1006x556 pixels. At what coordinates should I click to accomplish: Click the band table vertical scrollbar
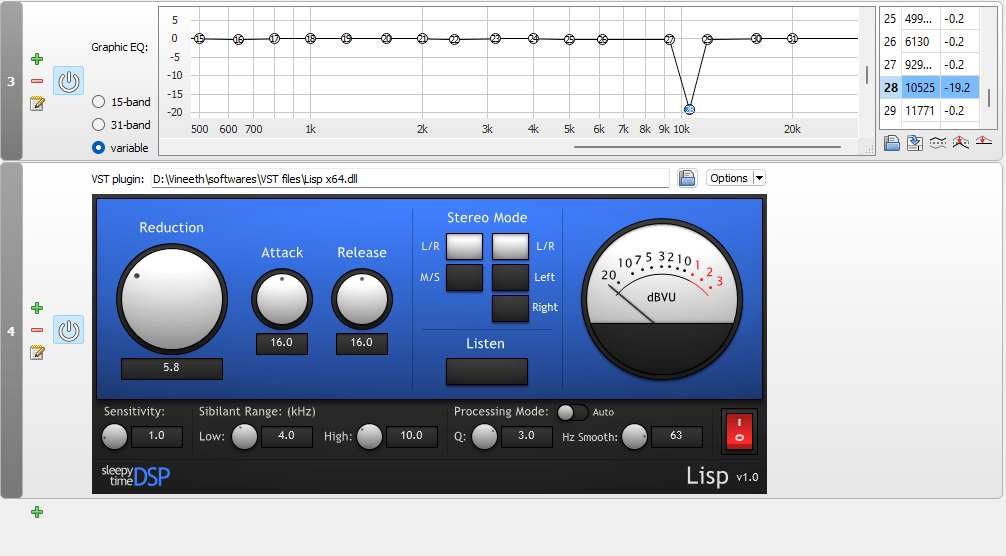(989, 97)
